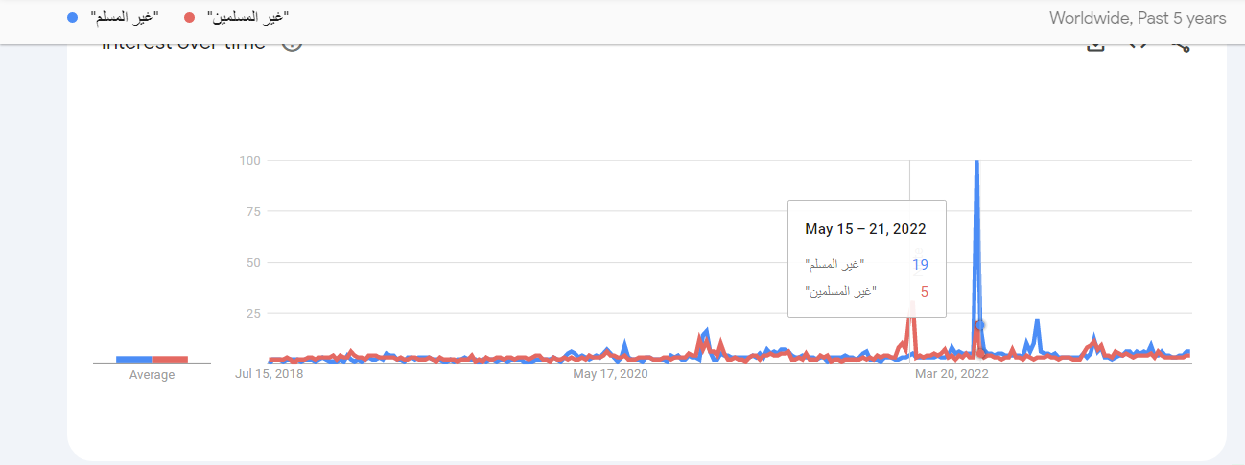
Task: Click the red Average bar
Action: 170,359
